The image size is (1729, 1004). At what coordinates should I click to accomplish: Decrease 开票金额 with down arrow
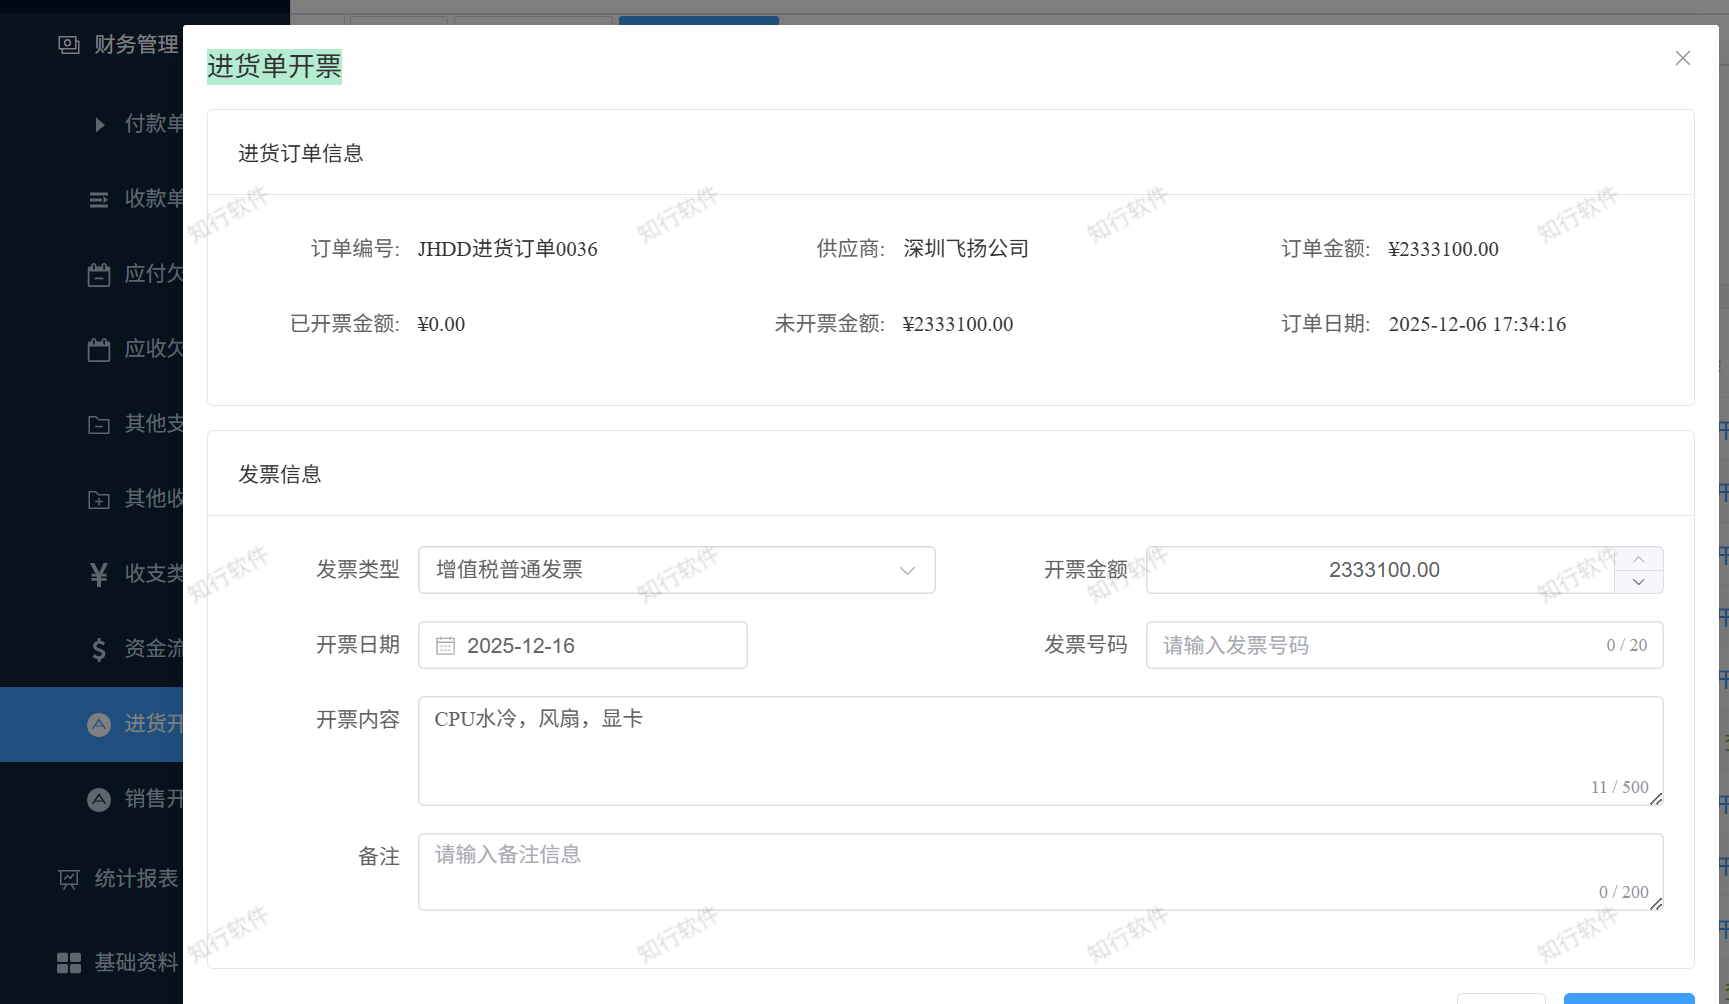[1638, 582]
